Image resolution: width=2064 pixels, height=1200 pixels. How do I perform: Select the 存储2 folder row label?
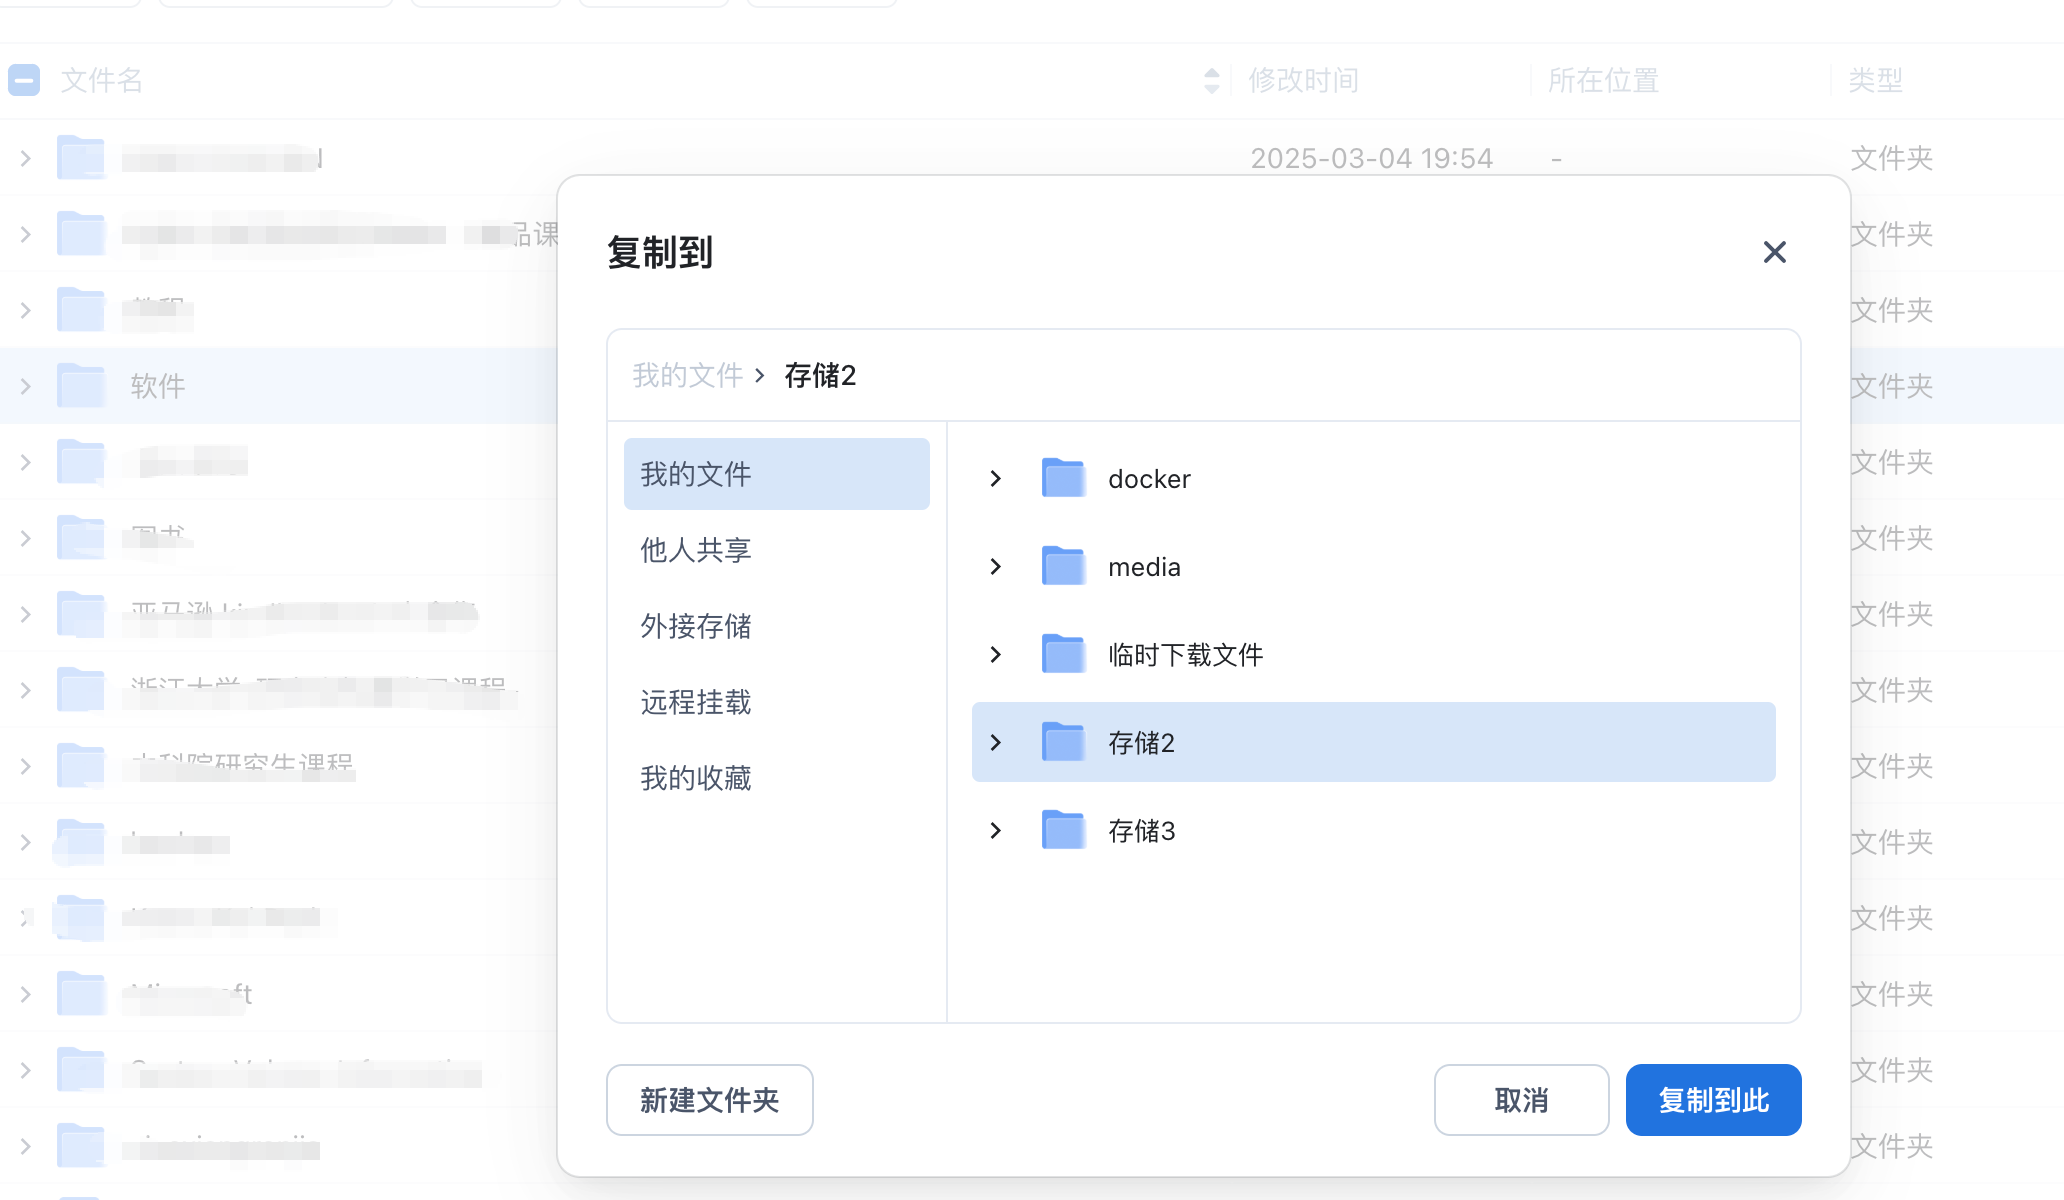click(1141, 743)
